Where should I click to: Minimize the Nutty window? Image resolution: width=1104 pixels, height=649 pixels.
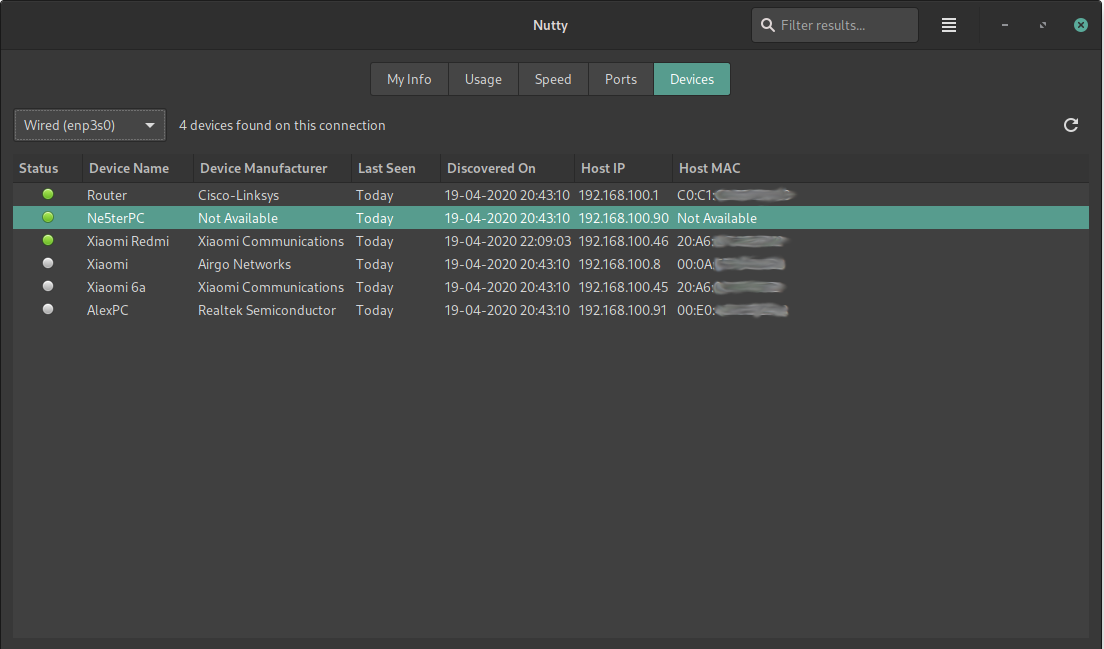(1005, 25)
